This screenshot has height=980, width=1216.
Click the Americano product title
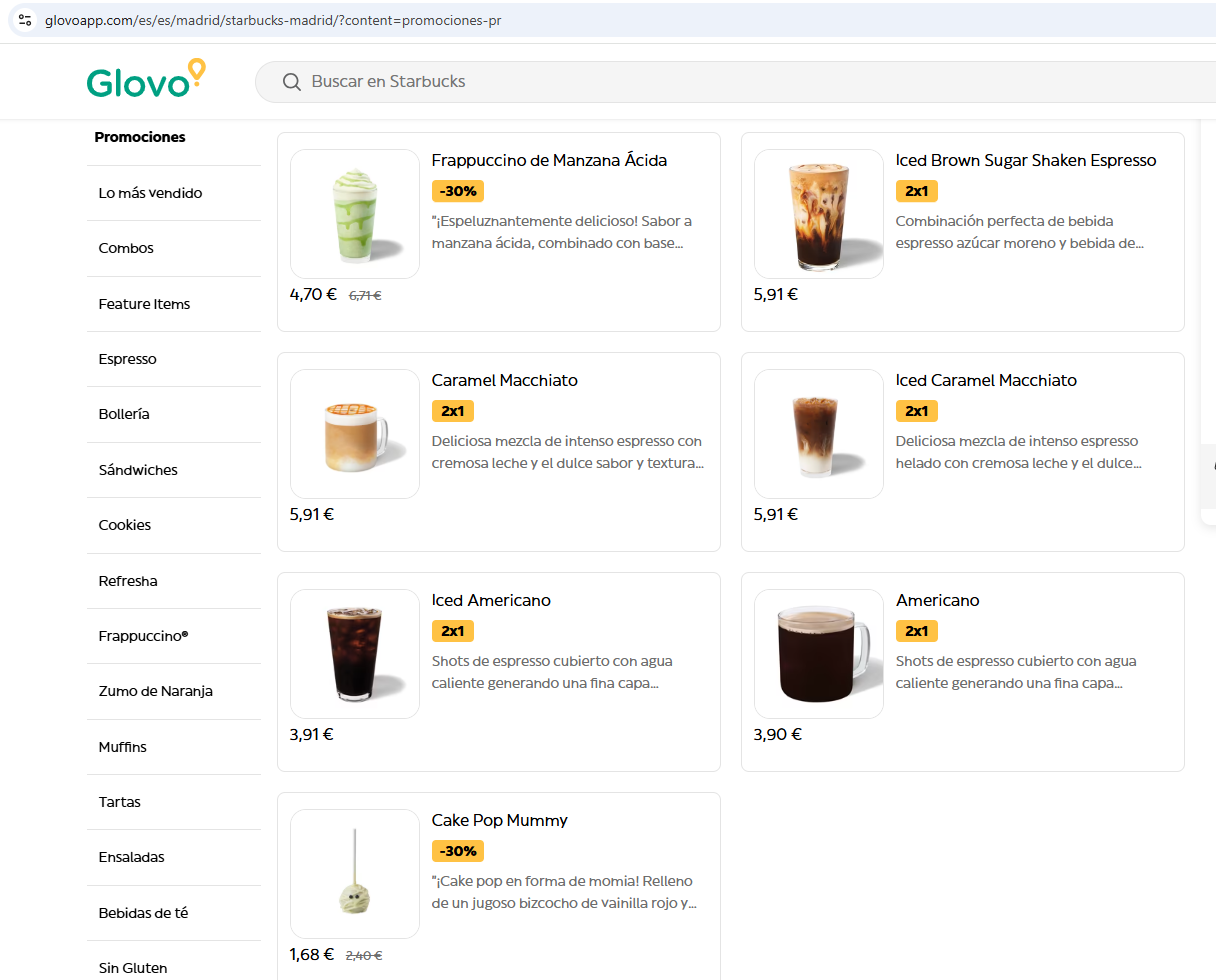point(938,600)
